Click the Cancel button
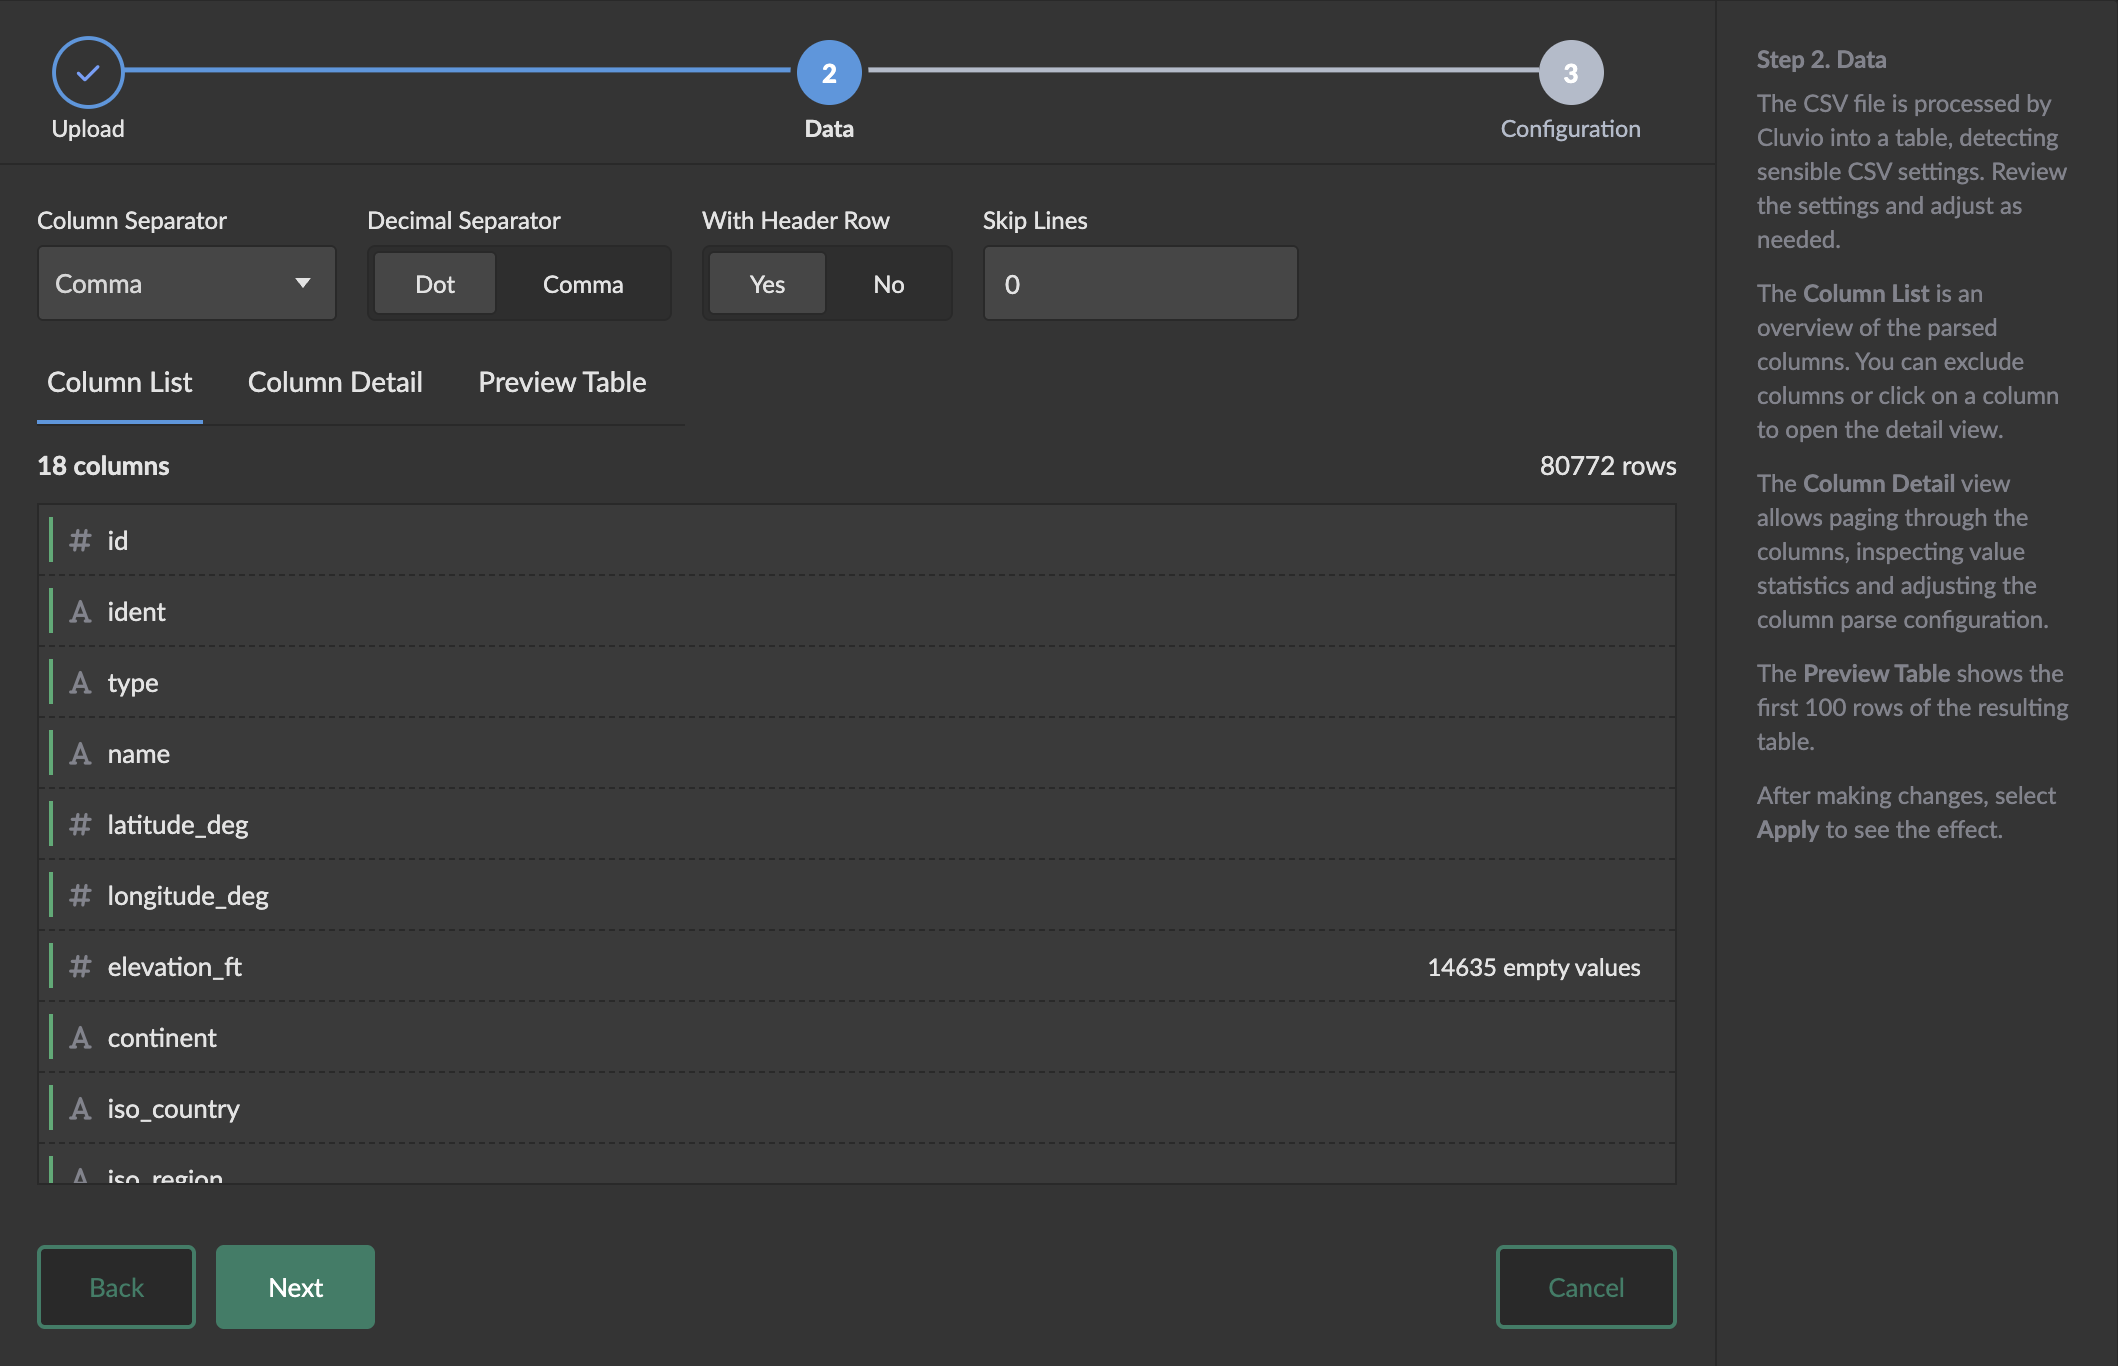Image resolution: width=2118 pixels, height=1366 pixels. tap(1585, 1287)
